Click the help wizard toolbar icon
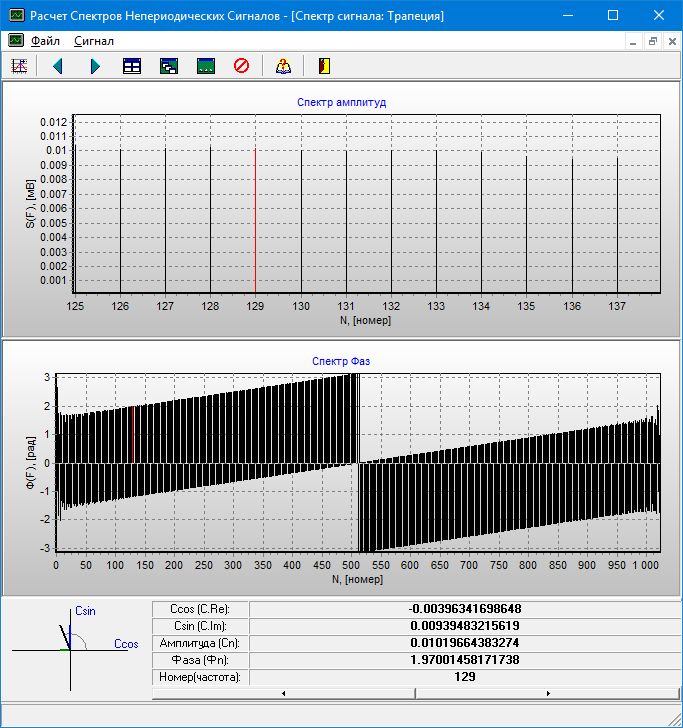Screen dimensions: 683x728 point(283,66)
